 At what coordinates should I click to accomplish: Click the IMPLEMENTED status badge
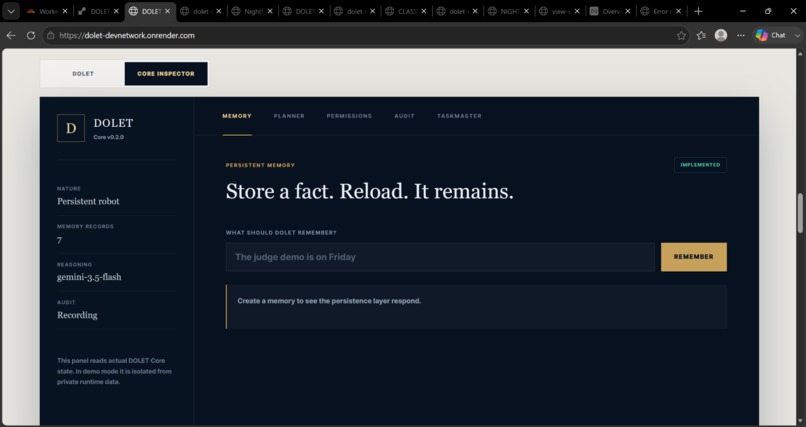pos(700,165)
